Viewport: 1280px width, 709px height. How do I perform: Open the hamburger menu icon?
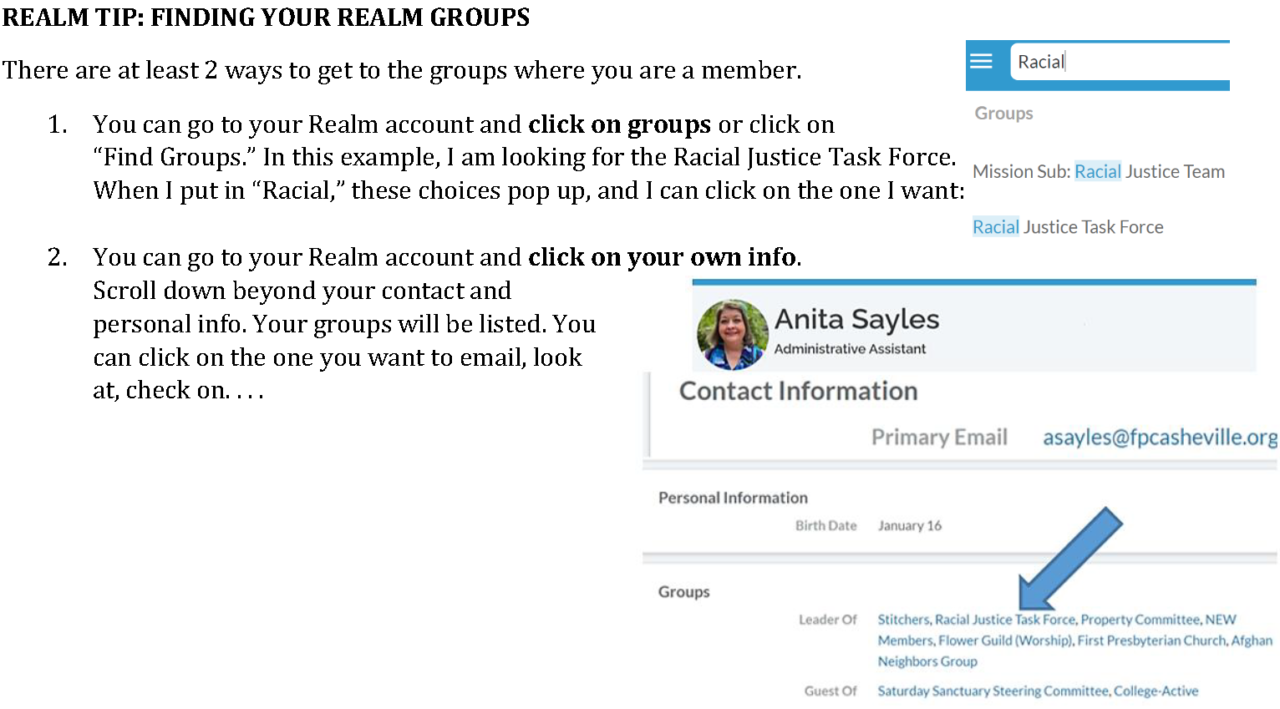pyautogui.click(x=981, y=62)
